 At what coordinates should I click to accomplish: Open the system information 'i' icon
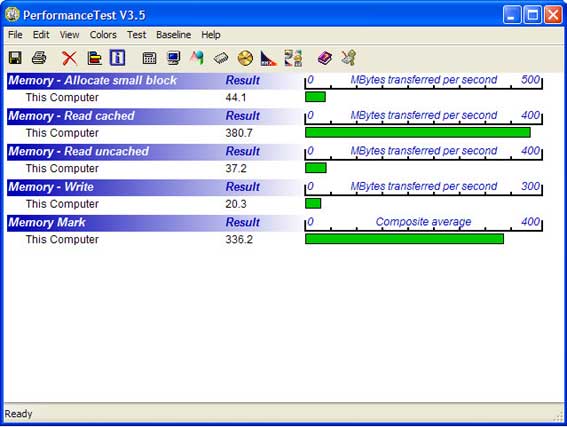click(118, 58)
